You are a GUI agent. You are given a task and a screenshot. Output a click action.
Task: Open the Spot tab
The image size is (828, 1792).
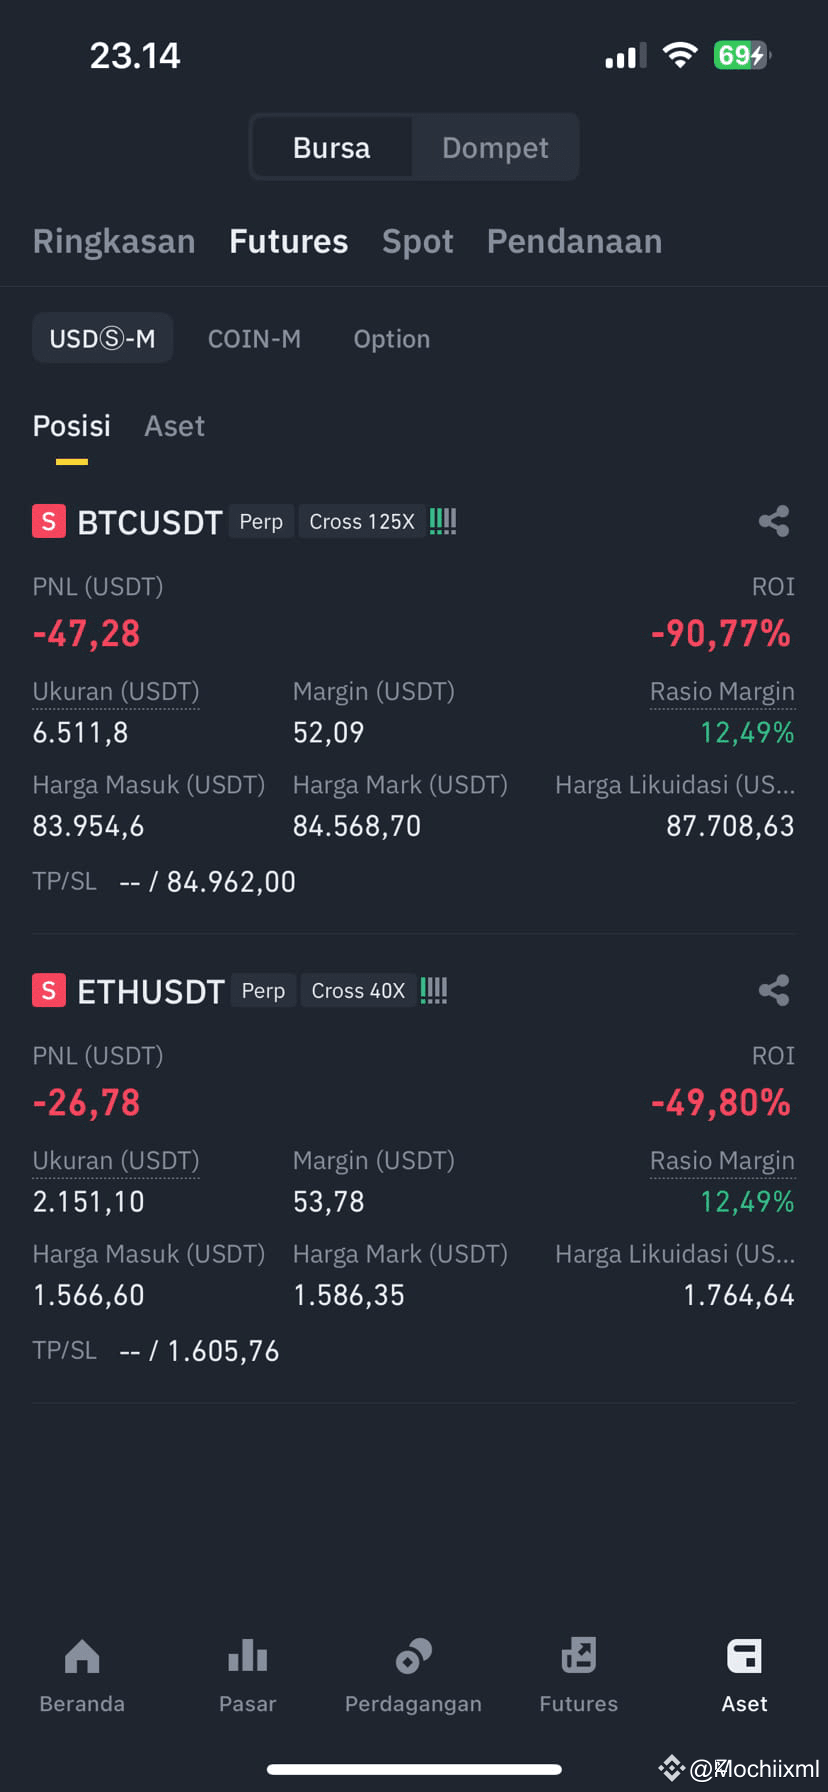click(417, 241)
